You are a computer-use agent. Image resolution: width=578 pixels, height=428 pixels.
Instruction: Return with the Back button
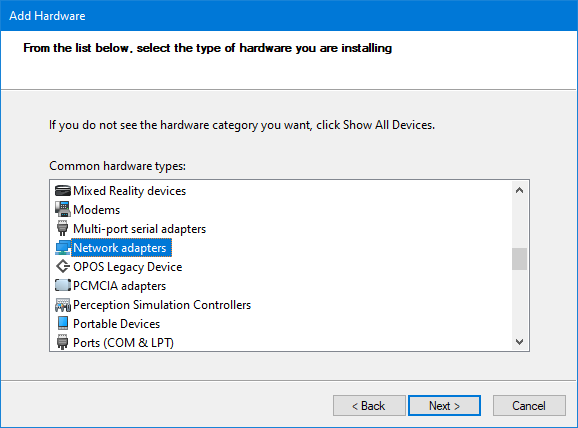pos(369,406)
